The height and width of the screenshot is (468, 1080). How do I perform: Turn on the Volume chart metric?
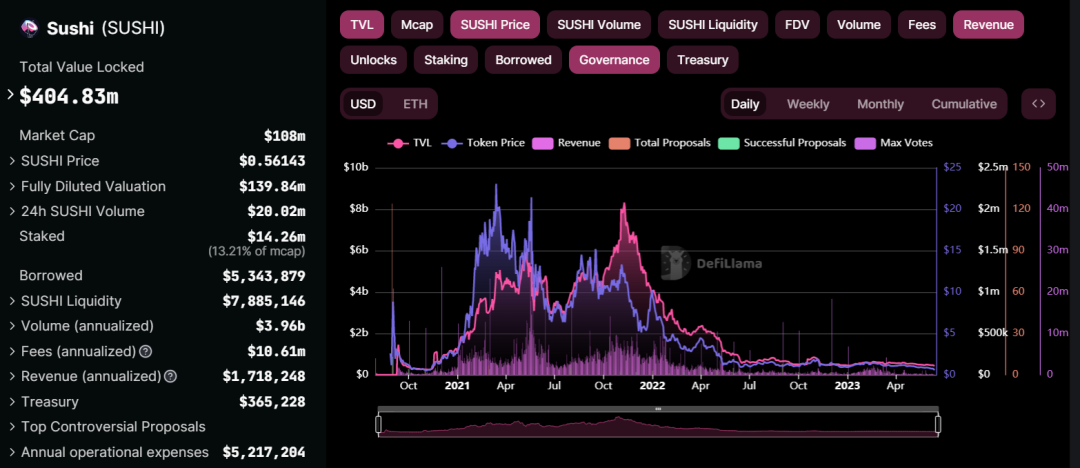859,25
